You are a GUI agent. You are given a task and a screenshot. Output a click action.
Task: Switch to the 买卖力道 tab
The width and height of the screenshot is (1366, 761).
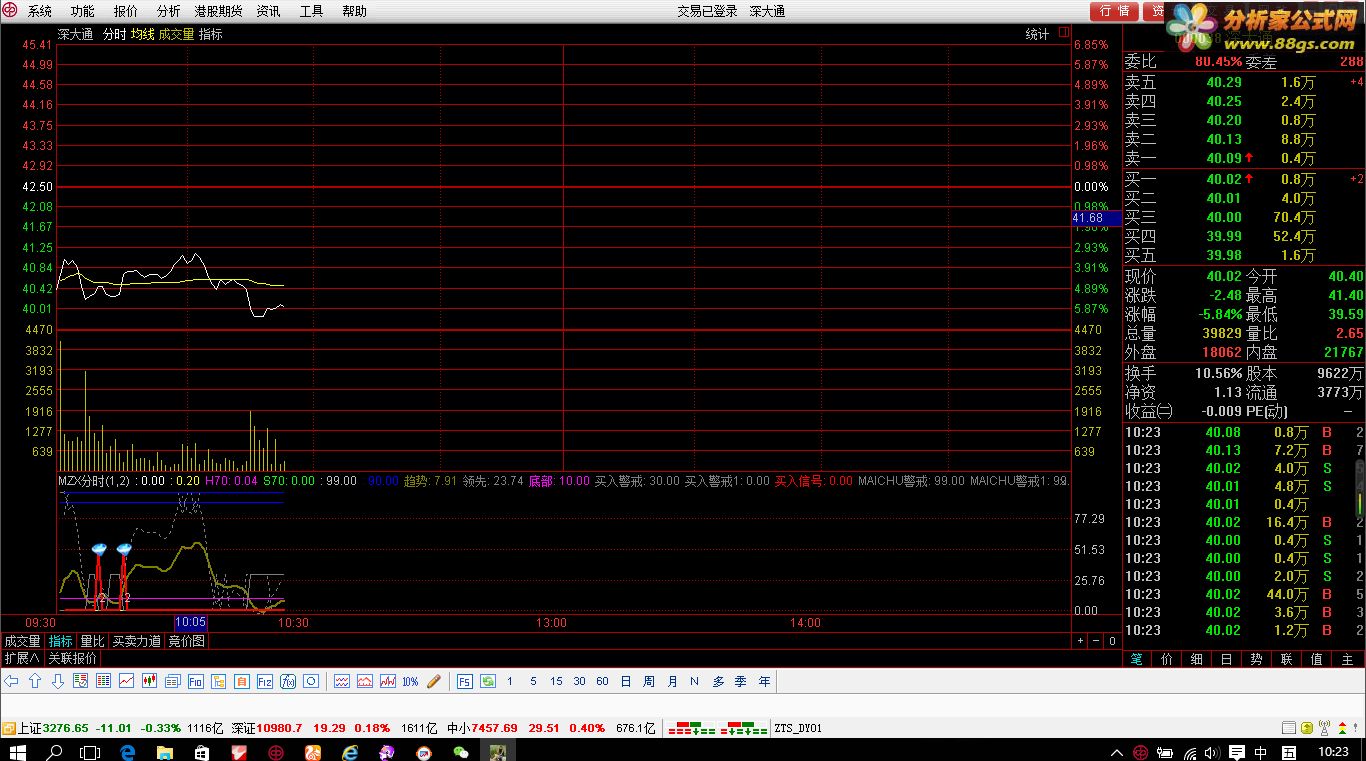tap(136, 641)
